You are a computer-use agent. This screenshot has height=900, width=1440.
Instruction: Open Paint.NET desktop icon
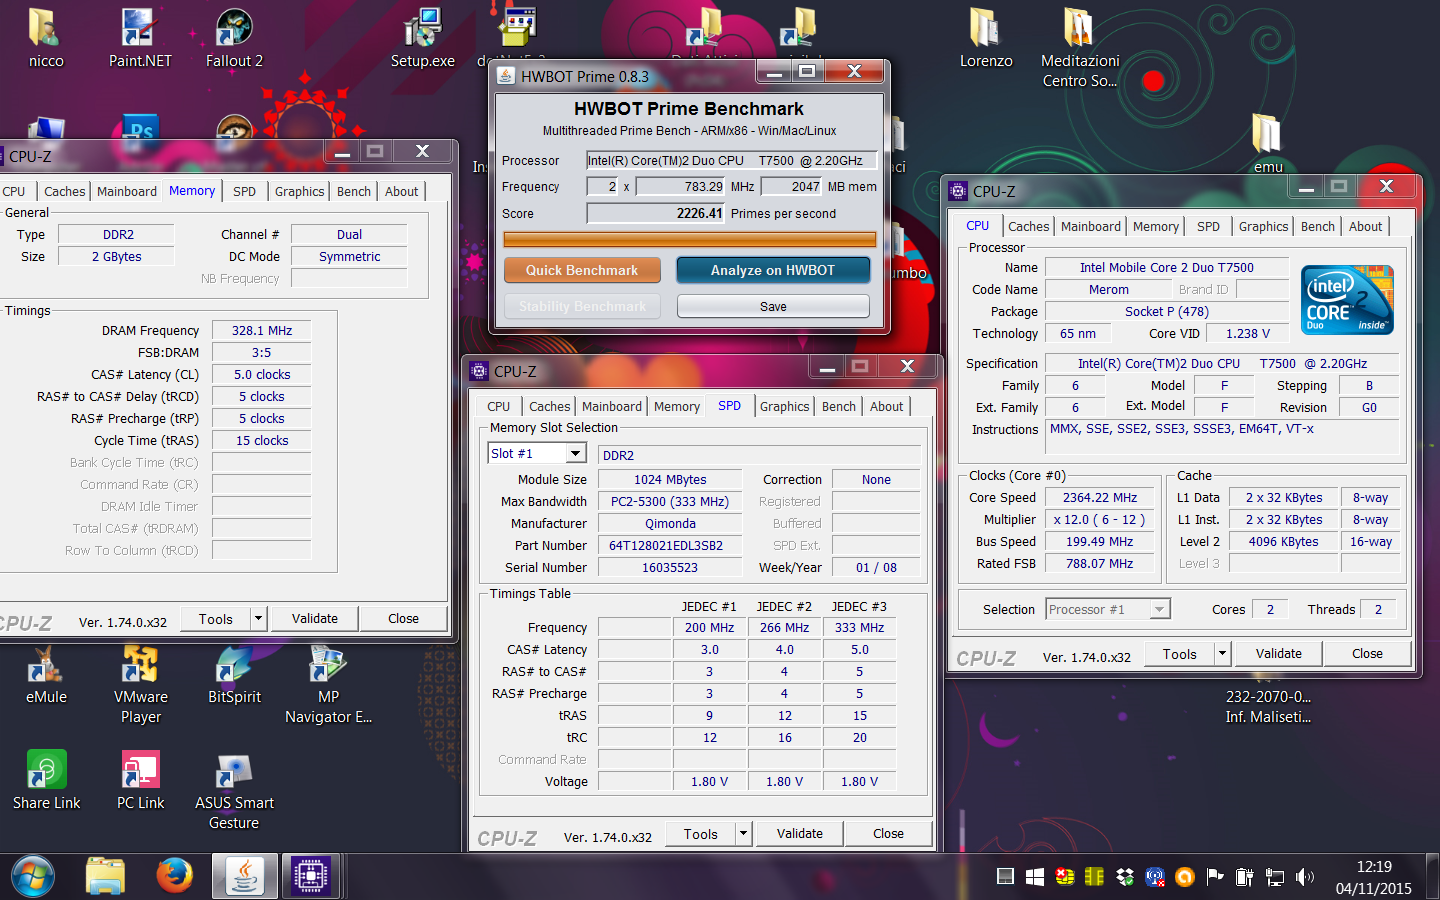click(140, 38)
